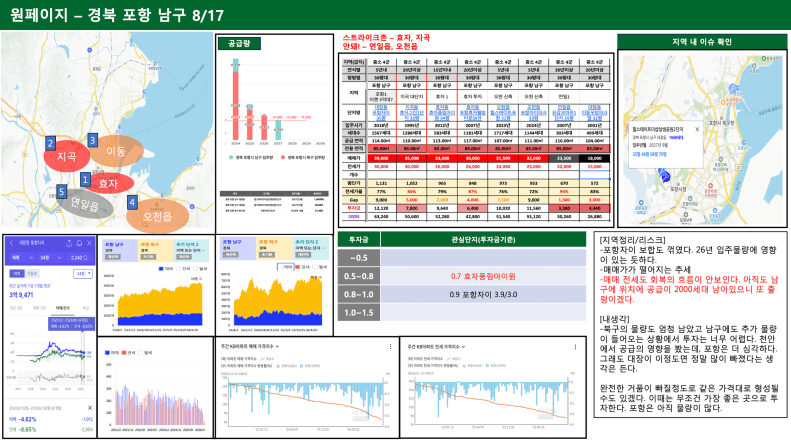
Task: Select the 매매/전세 tab in the app panel
Action: point(63,307)
